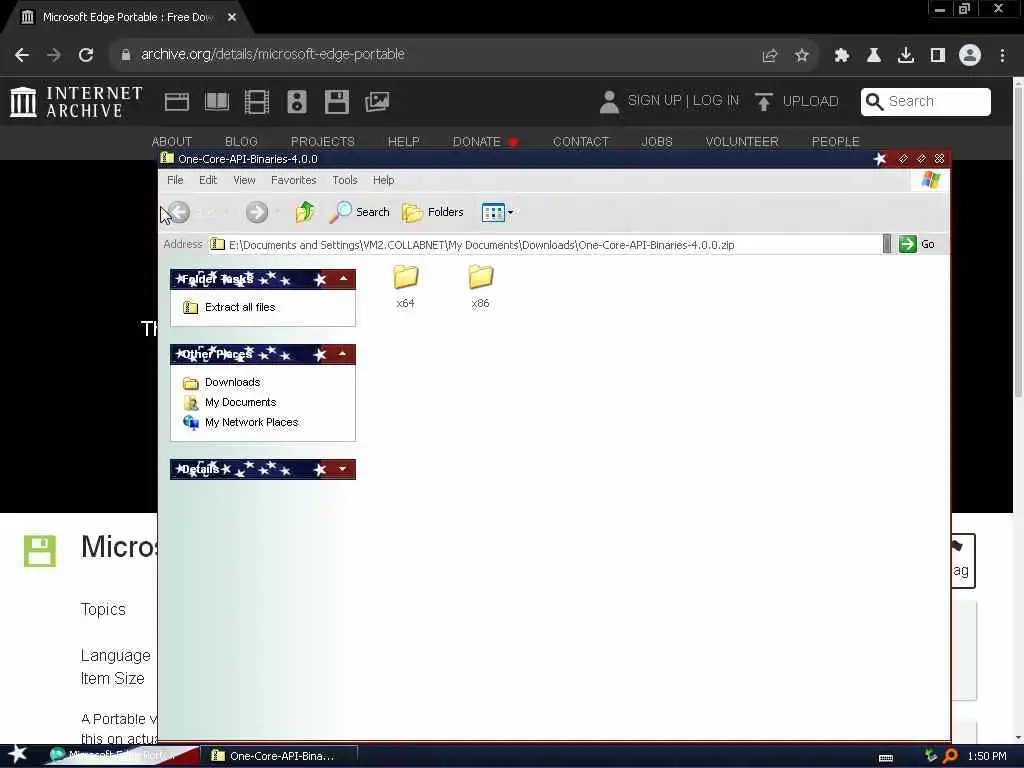Open the Help menu in Explorer
Screen dimensions: 1024x768
coord(383,180)
